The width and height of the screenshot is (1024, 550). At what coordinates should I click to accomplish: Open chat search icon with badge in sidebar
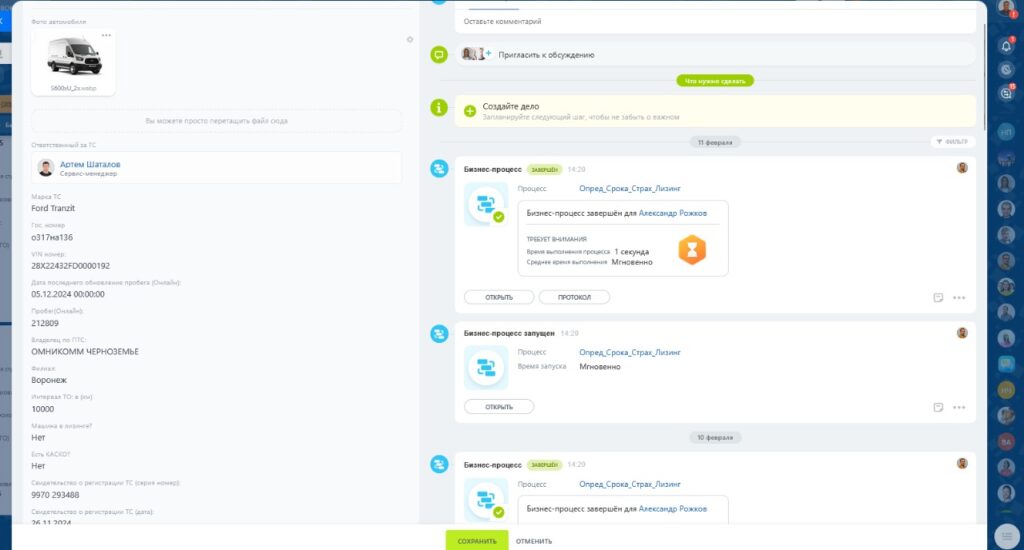click(x=1006, y=93)
